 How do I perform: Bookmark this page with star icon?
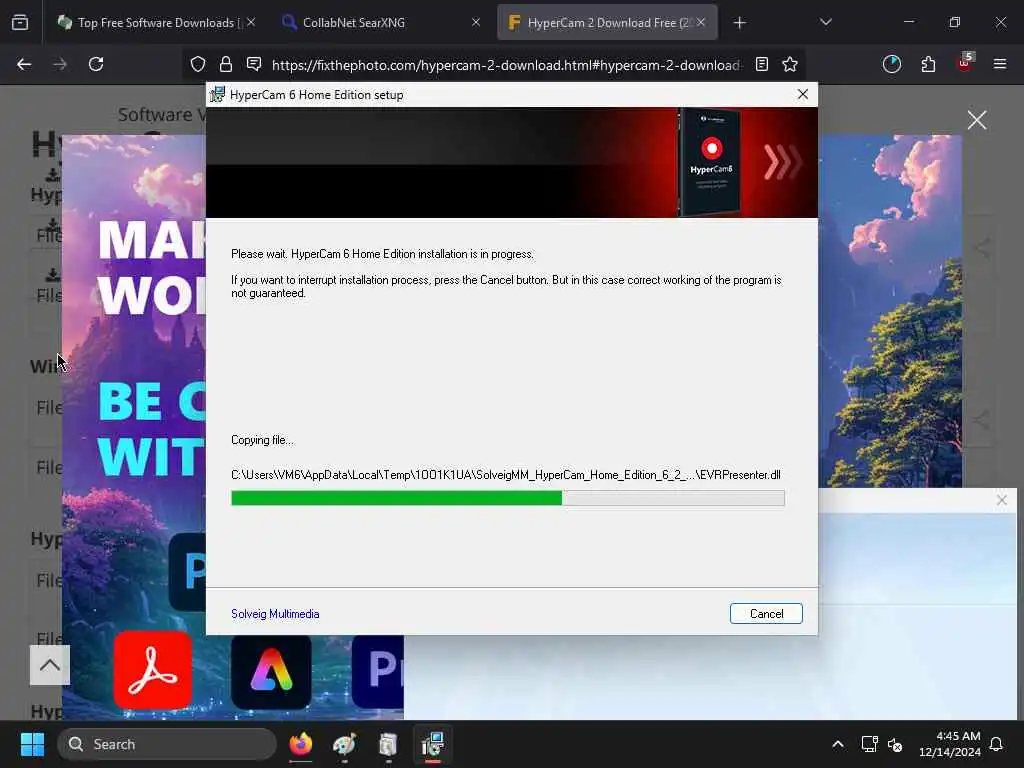click(790, 64)
